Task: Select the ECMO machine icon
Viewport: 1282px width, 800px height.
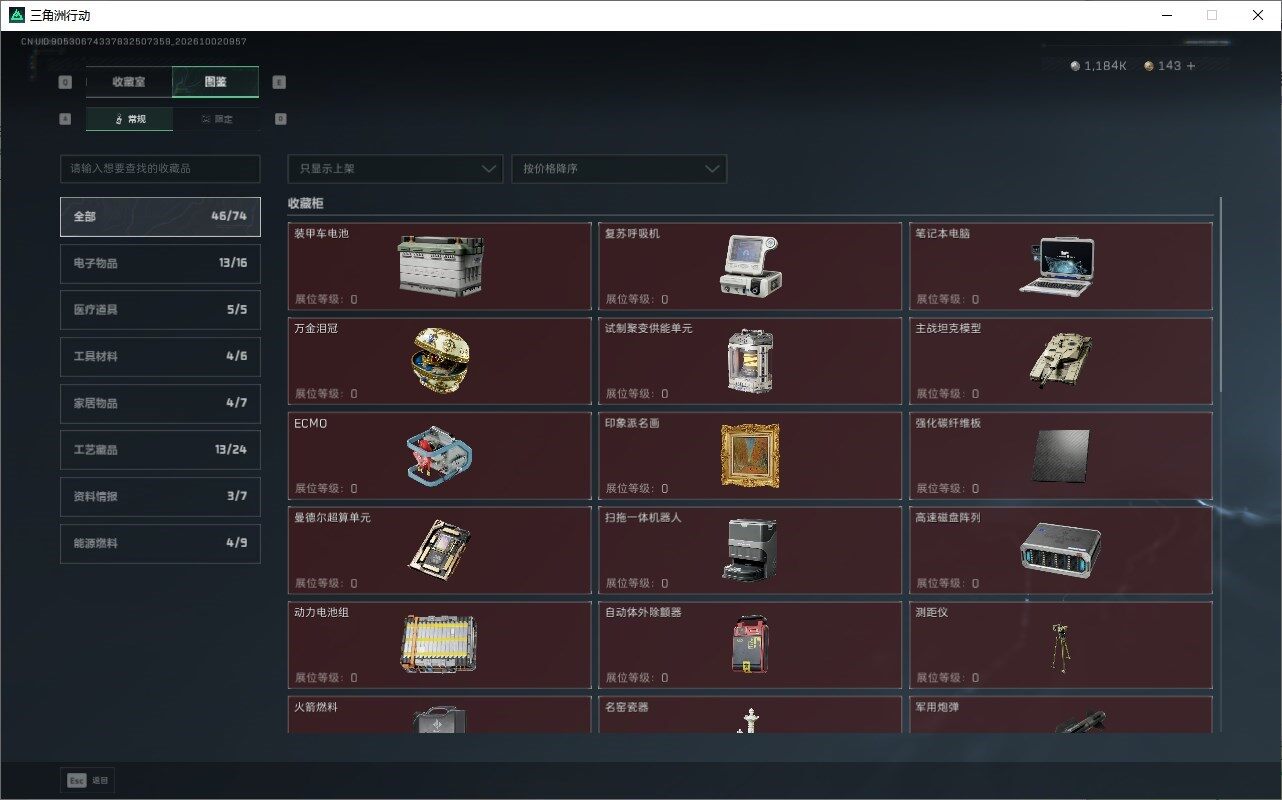Action: (x=440, y=455)
